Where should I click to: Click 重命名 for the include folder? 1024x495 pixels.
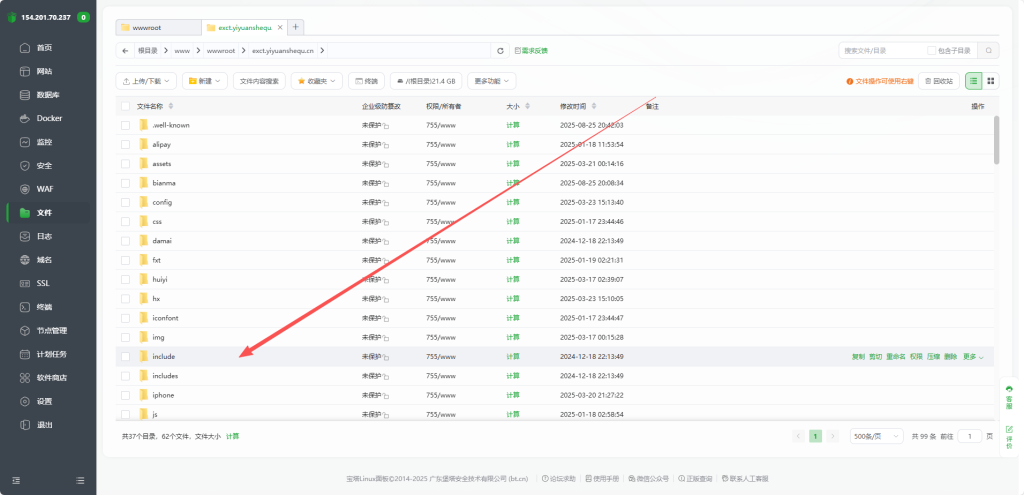(895, 356)
